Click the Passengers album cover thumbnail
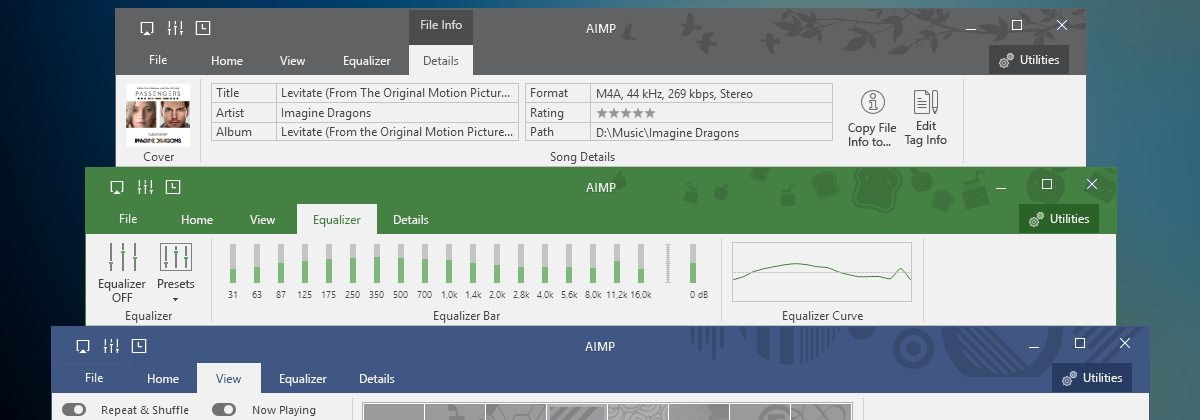 click(x=158, y=115)
